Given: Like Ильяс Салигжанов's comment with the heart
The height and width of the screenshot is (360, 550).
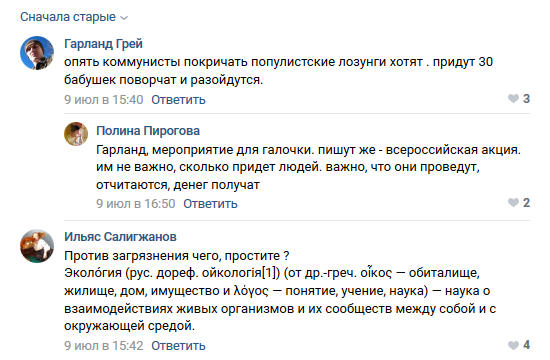Looking at the screenshot, I should (x=513, y=345).
